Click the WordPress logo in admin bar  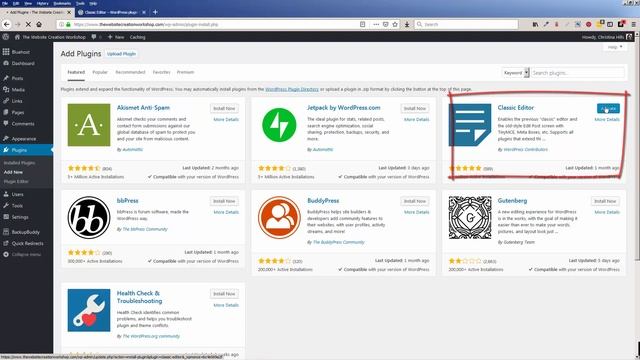pos(6,37)
